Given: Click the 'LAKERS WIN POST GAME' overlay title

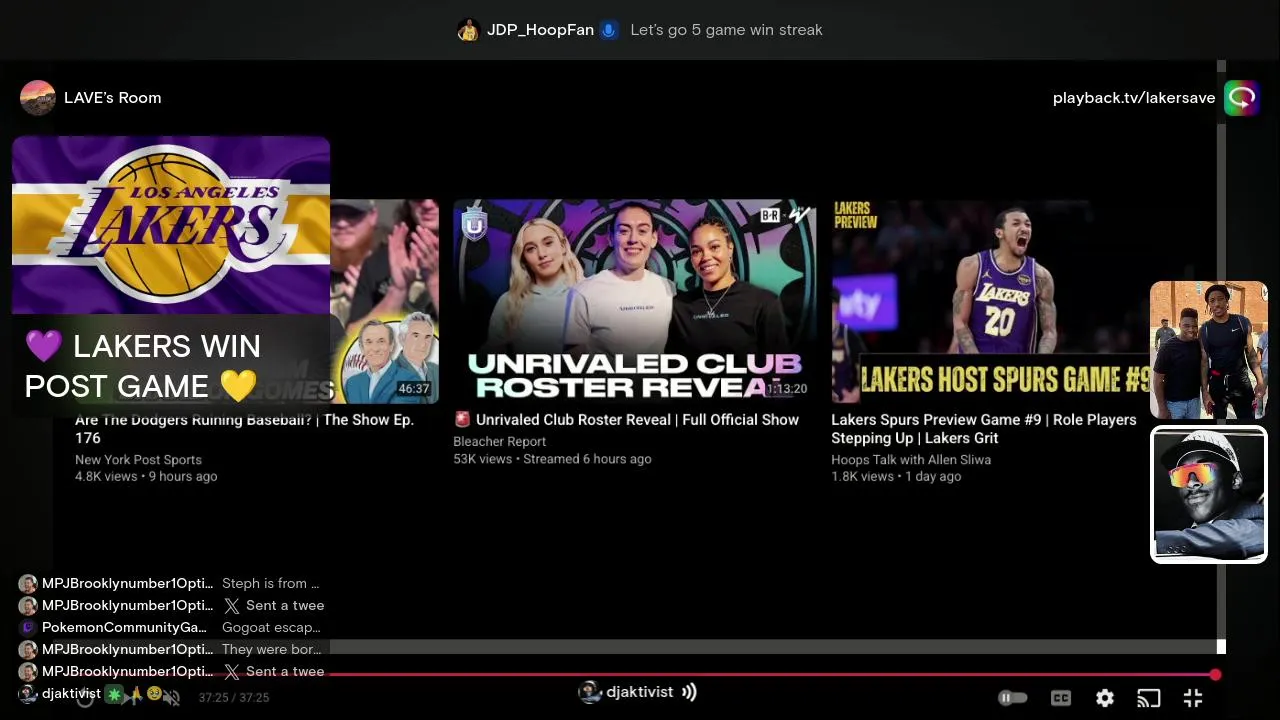Looking at the screenshot, I should [142, 366].
